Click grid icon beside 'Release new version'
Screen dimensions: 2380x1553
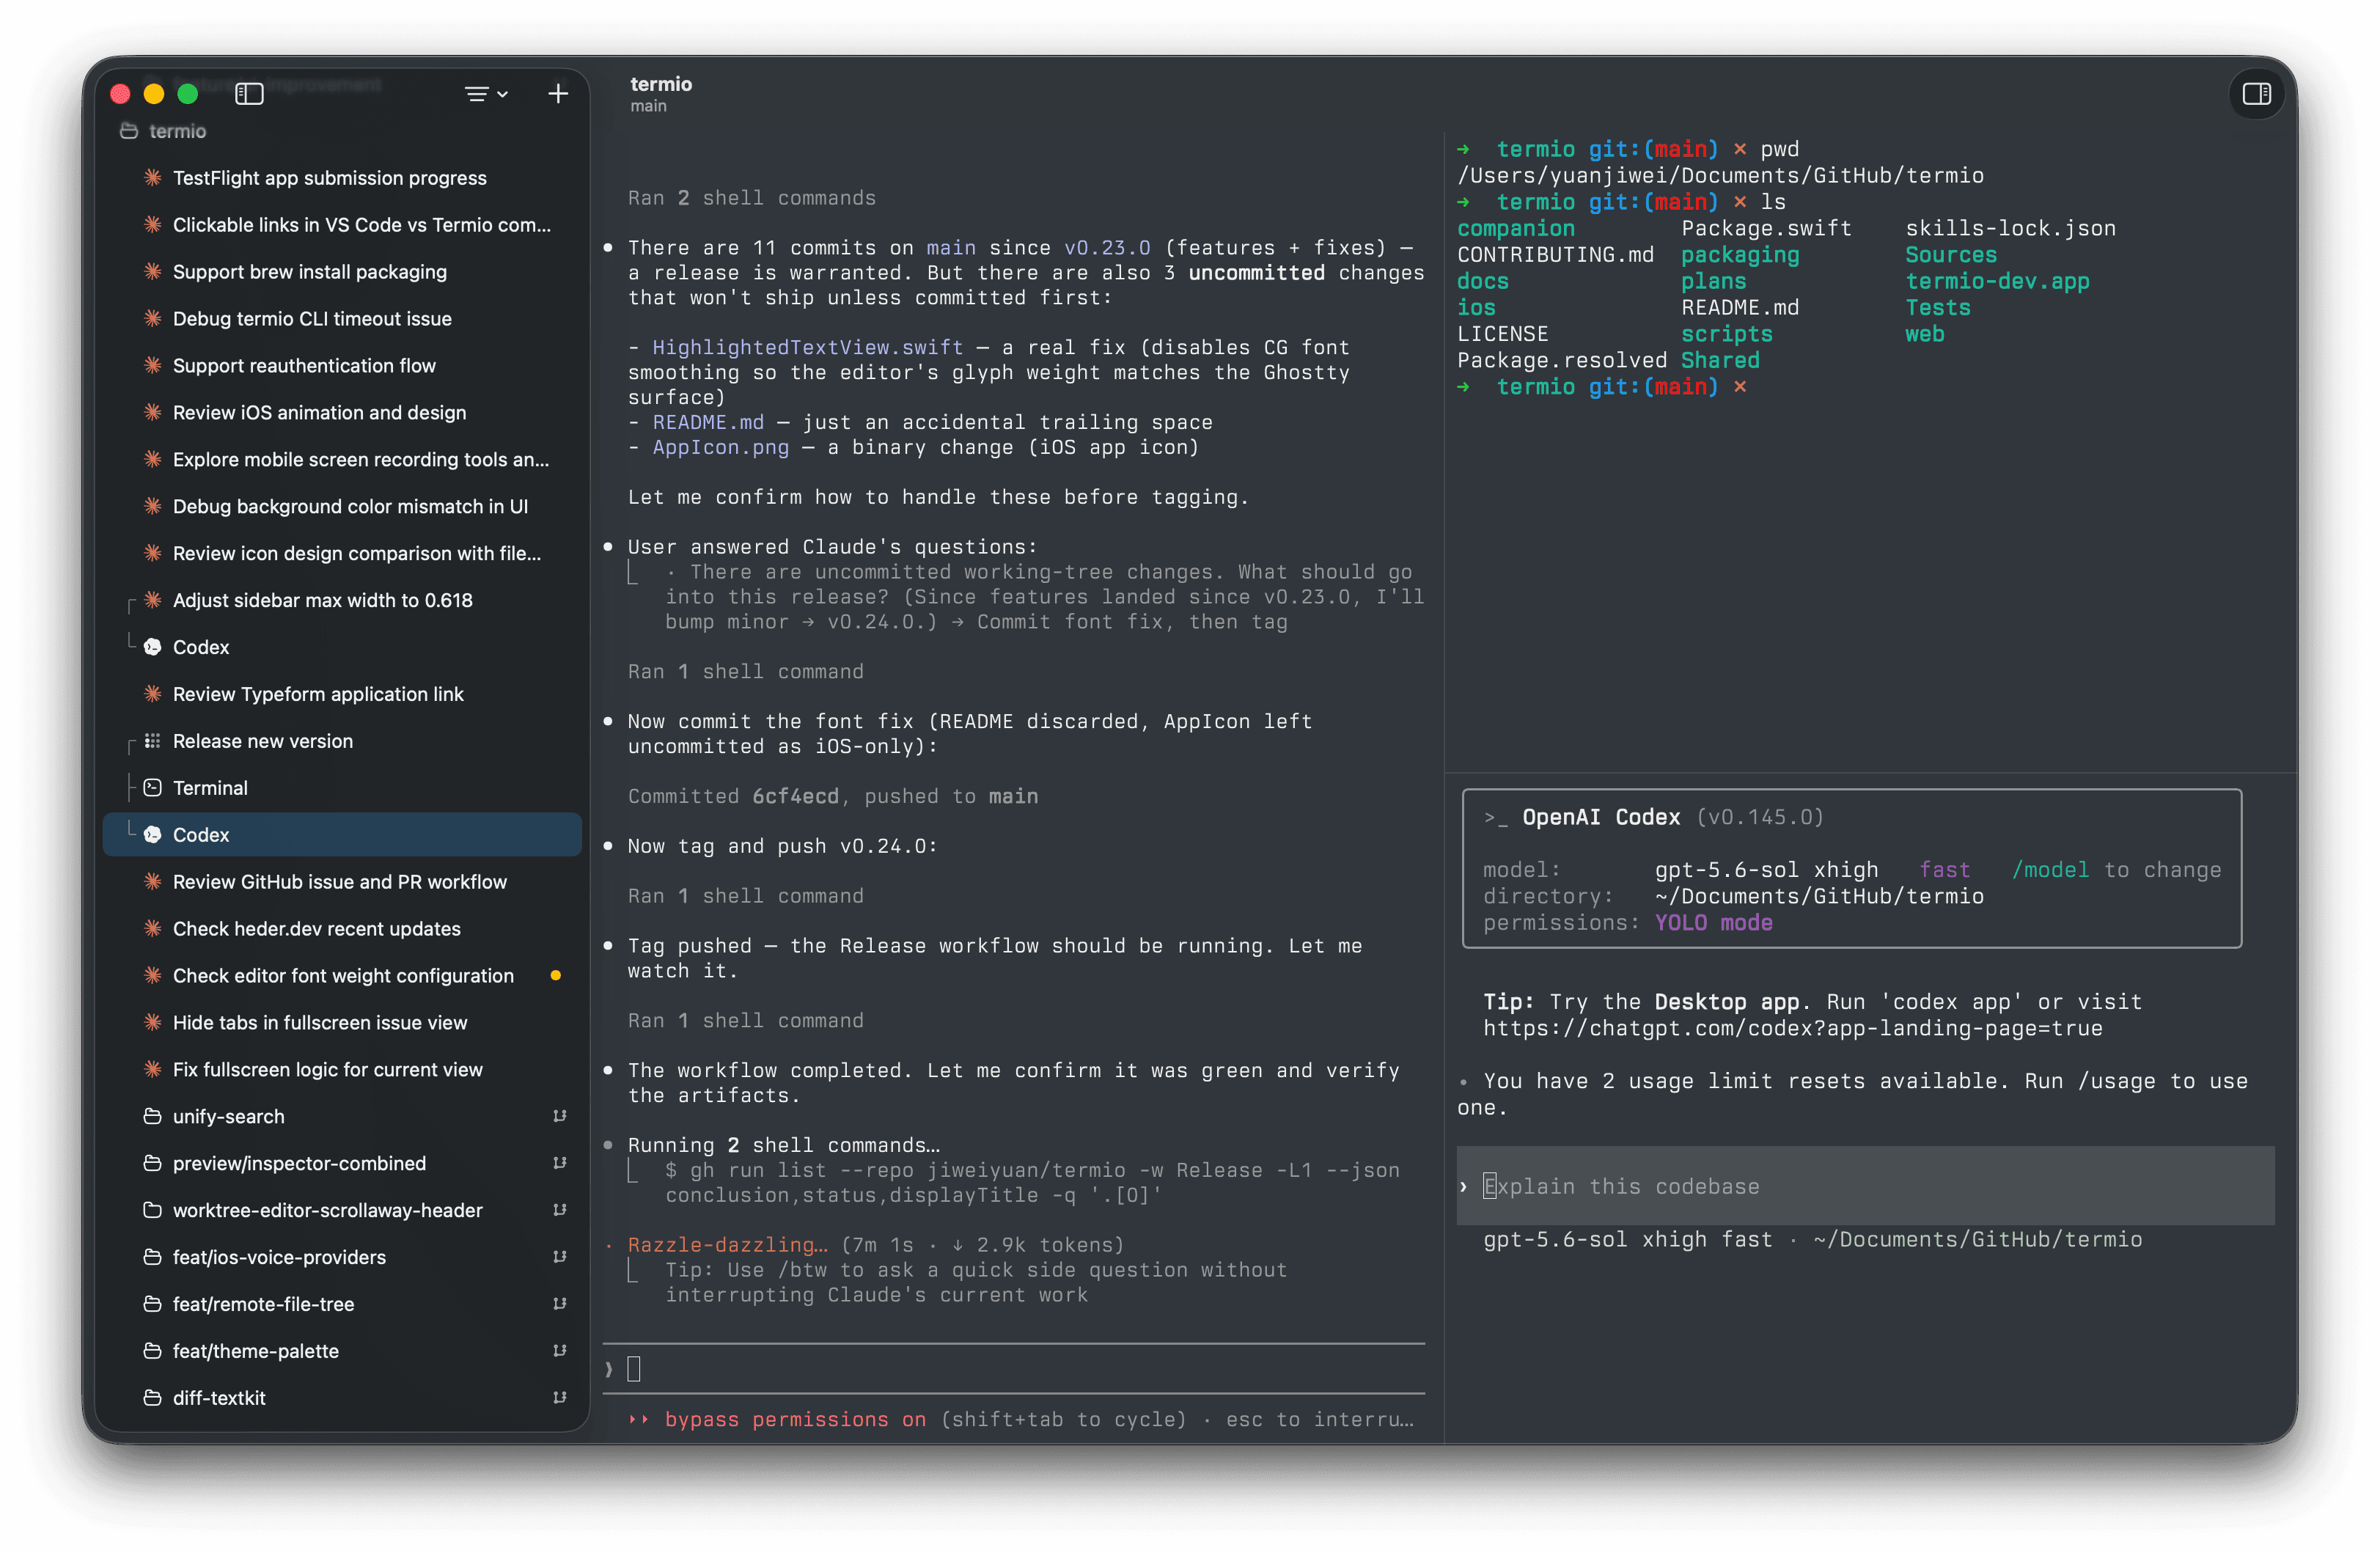152,741
